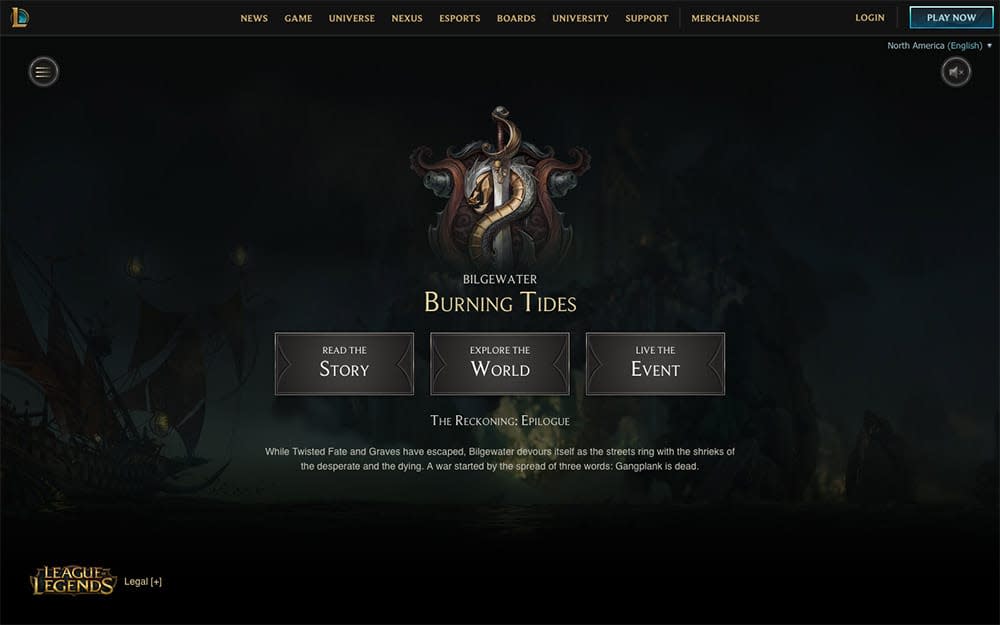This screenshot has height=625, width=1000.
Task: Visit the UNIVERSITY nav link
Action: [580, 18]
